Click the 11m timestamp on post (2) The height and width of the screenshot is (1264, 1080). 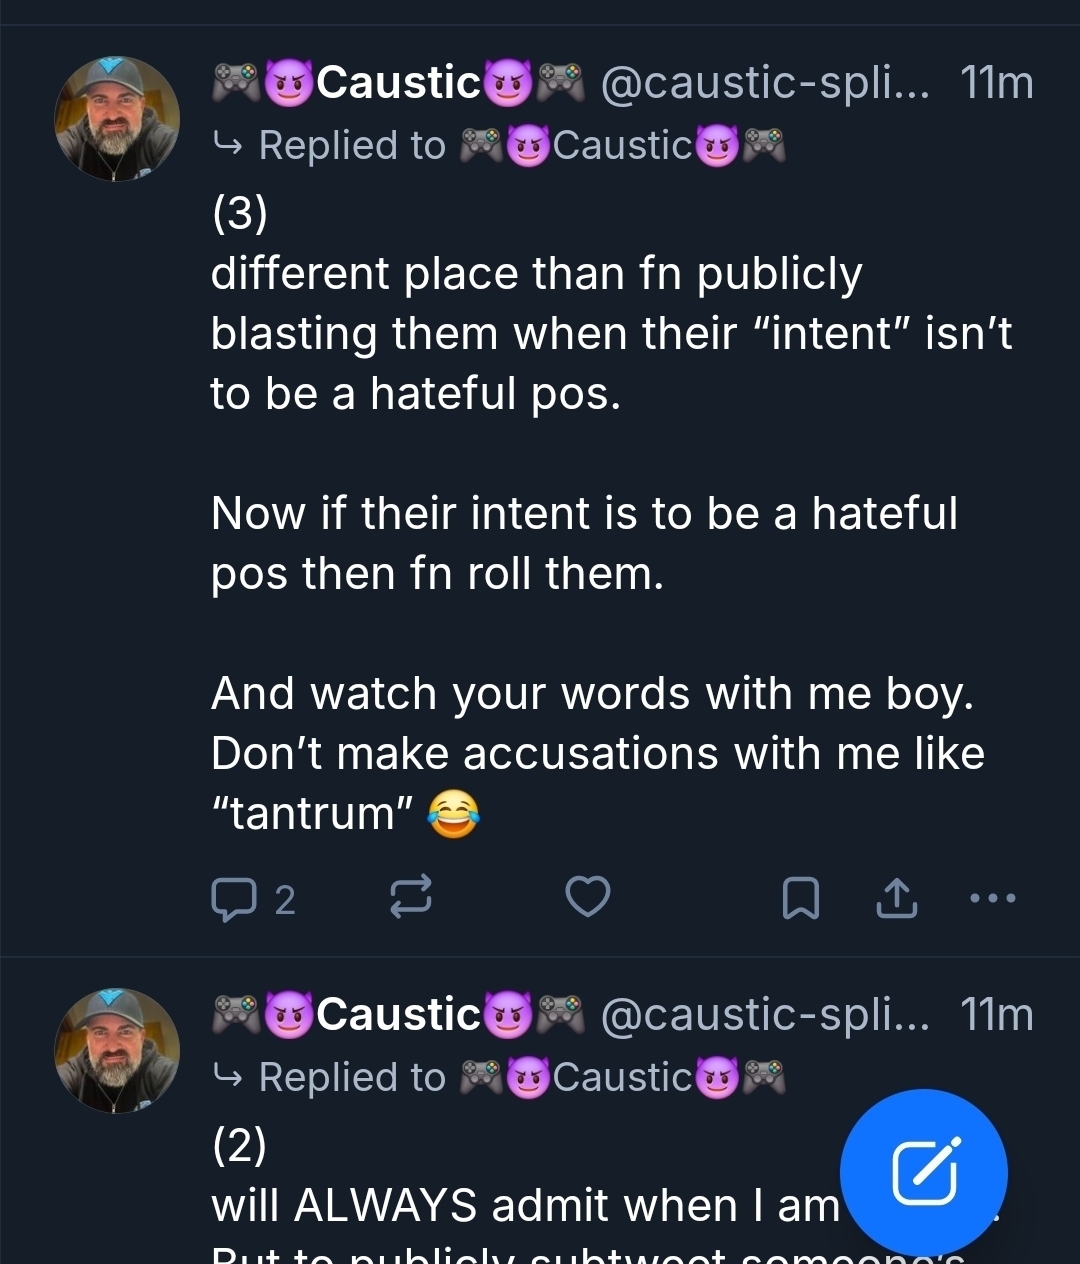[x=996, y=1015]
